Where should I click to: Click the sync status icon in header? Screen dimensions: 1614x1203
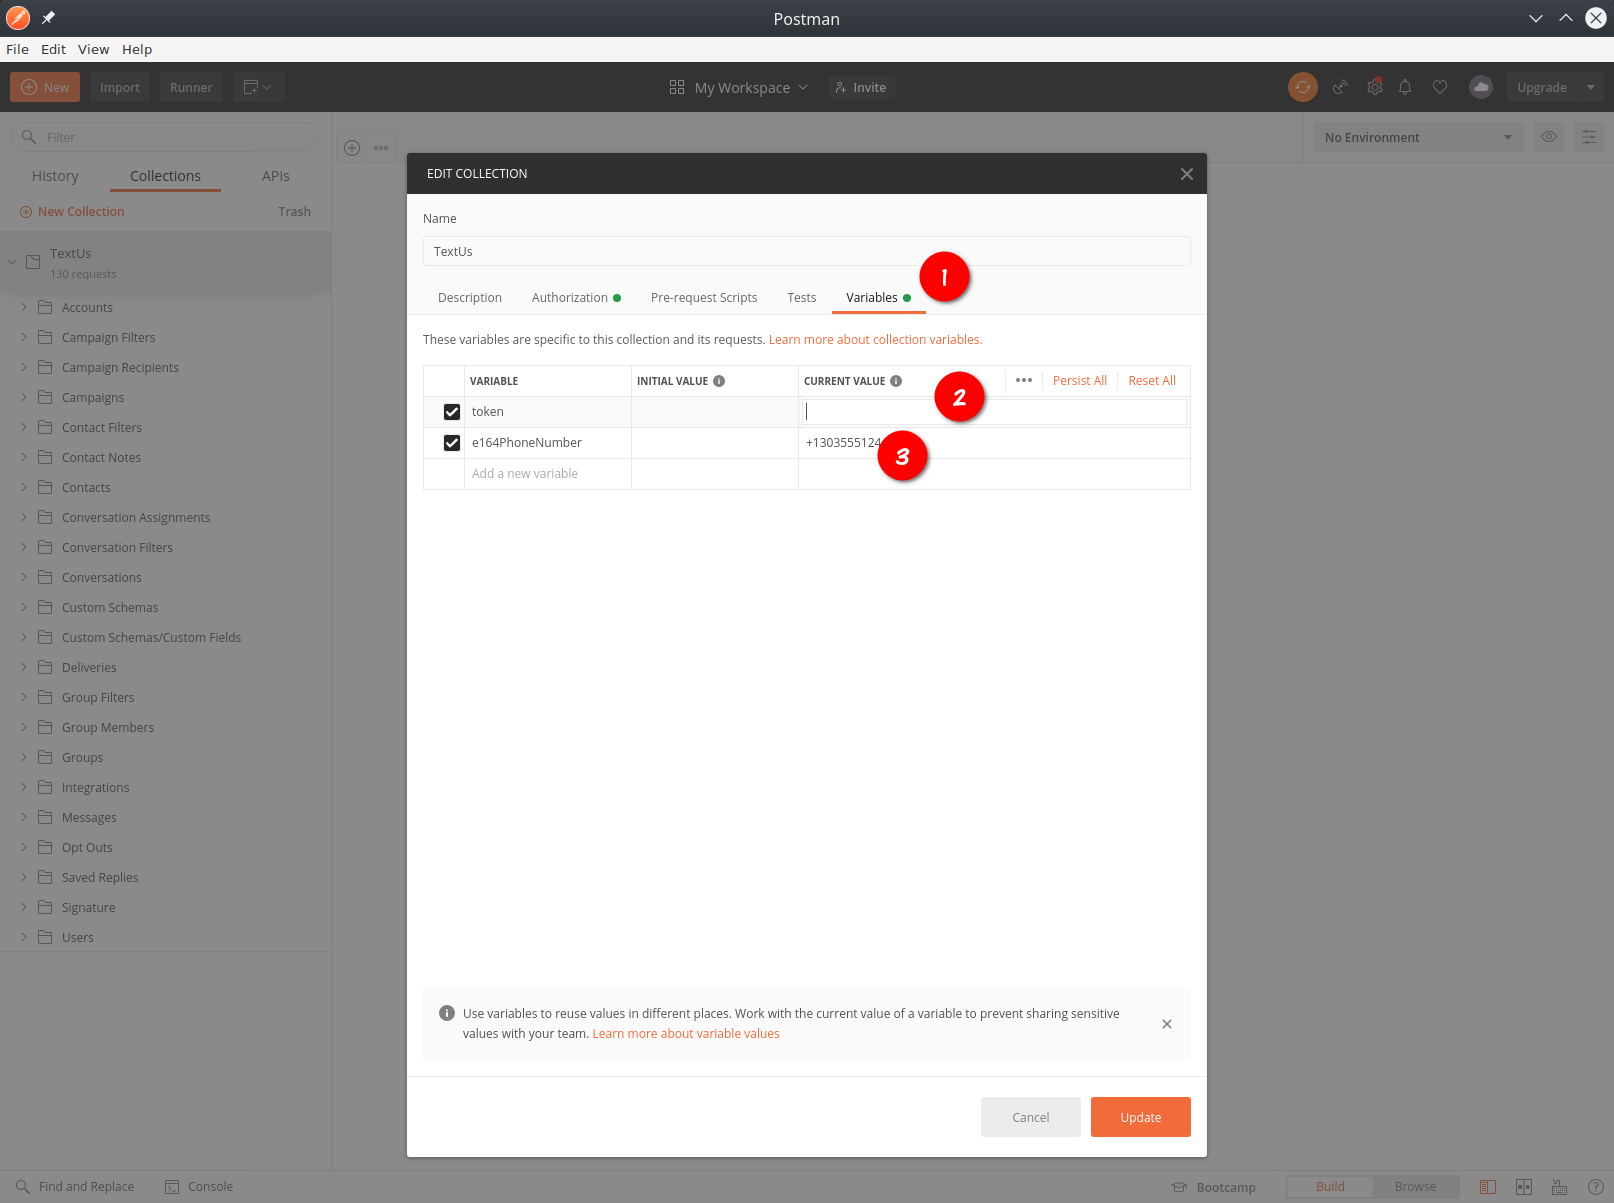click(1302, 87)
